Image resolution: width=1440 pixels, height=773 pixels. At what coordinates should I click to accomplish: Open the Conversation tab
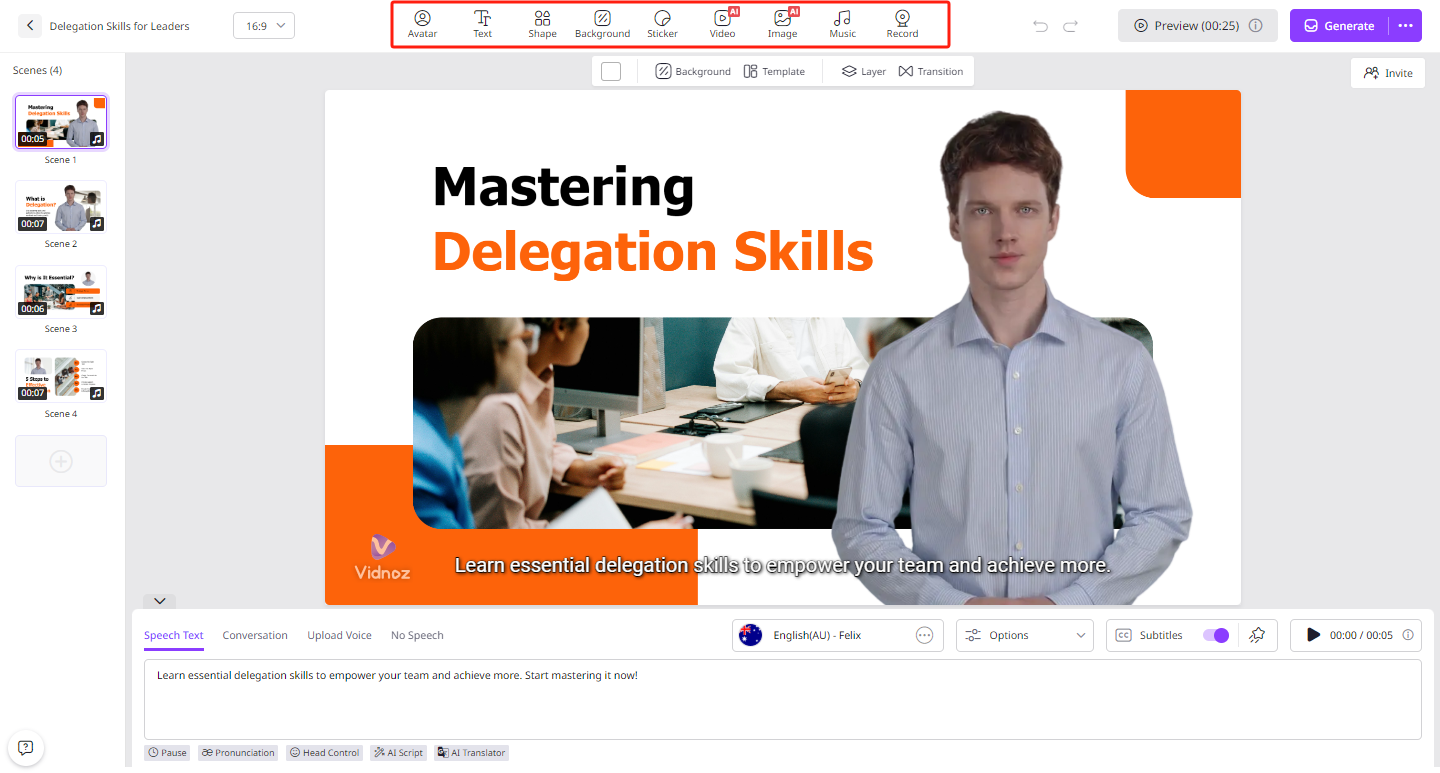click(x=255, y=634)
